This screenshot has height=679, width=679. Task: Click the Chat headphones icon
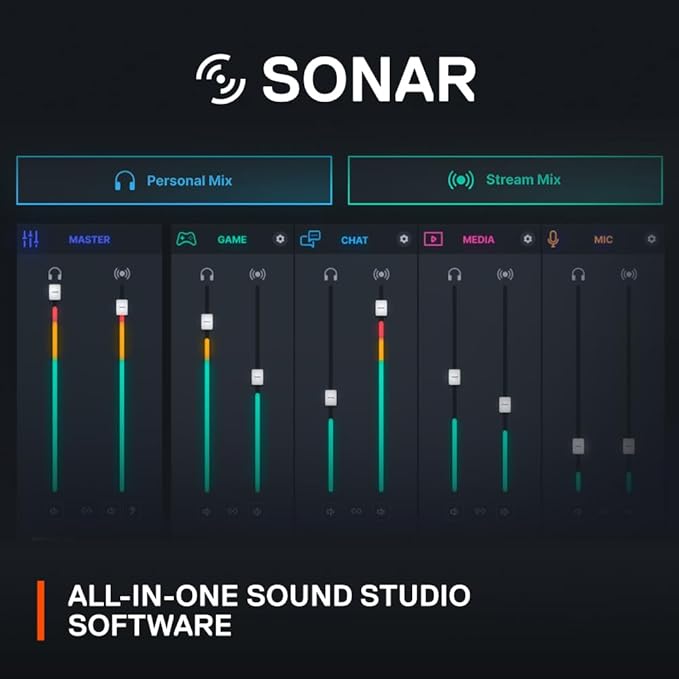tap(331, 274)
